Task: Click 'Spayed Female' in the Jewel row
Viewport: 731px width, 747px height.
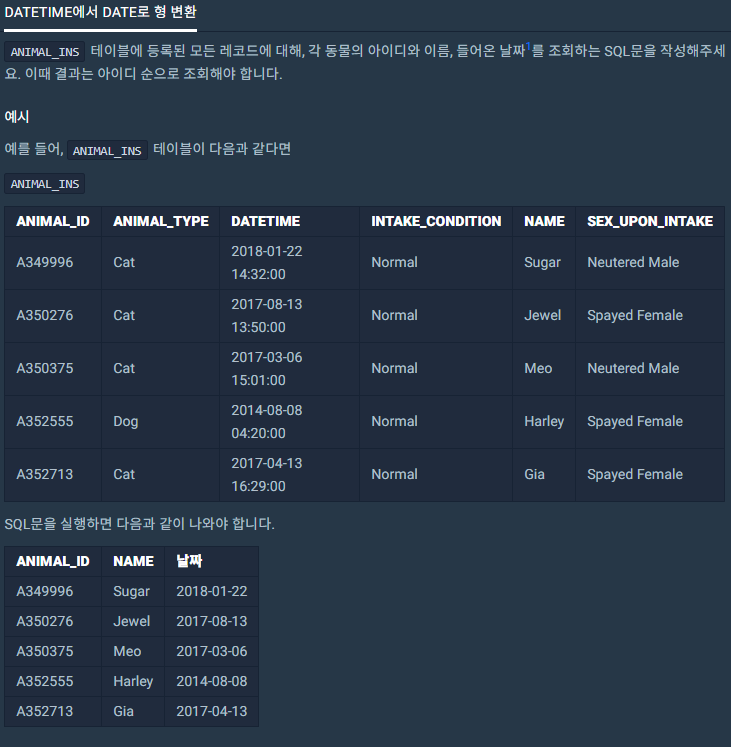Action: [635, 316]
